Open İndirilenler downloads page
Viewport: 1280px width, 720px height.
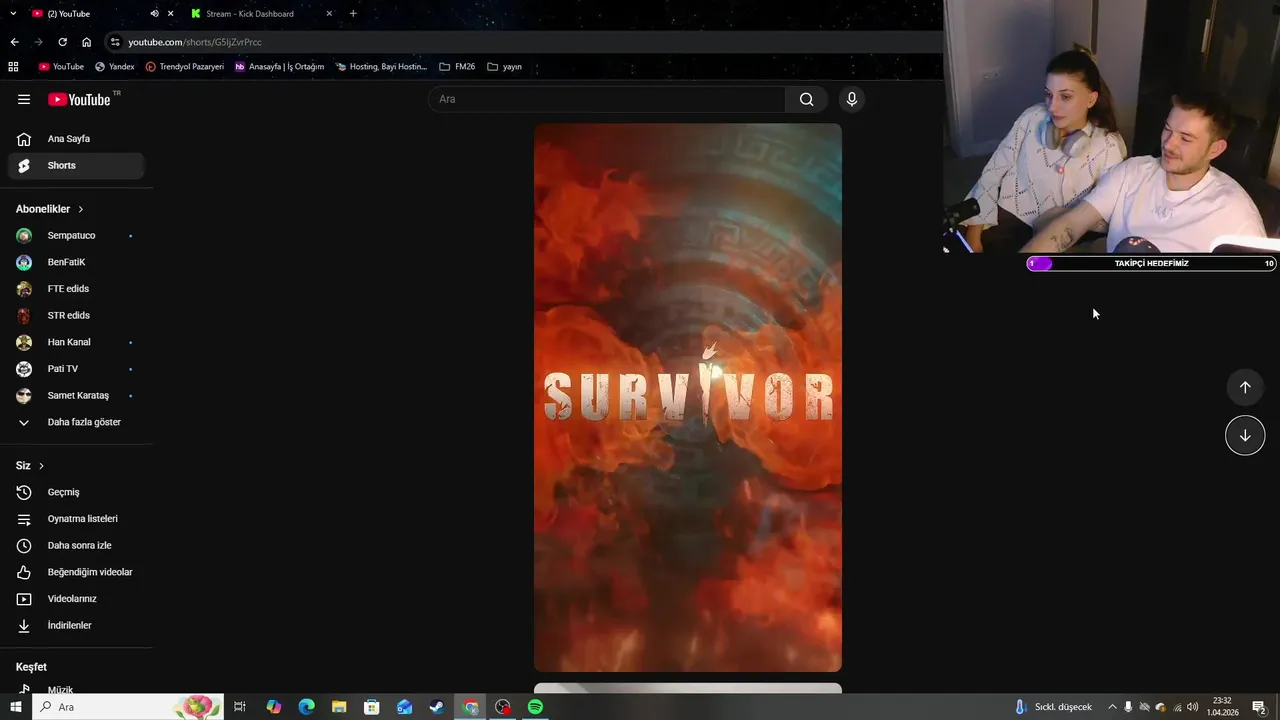click(76, 625)
